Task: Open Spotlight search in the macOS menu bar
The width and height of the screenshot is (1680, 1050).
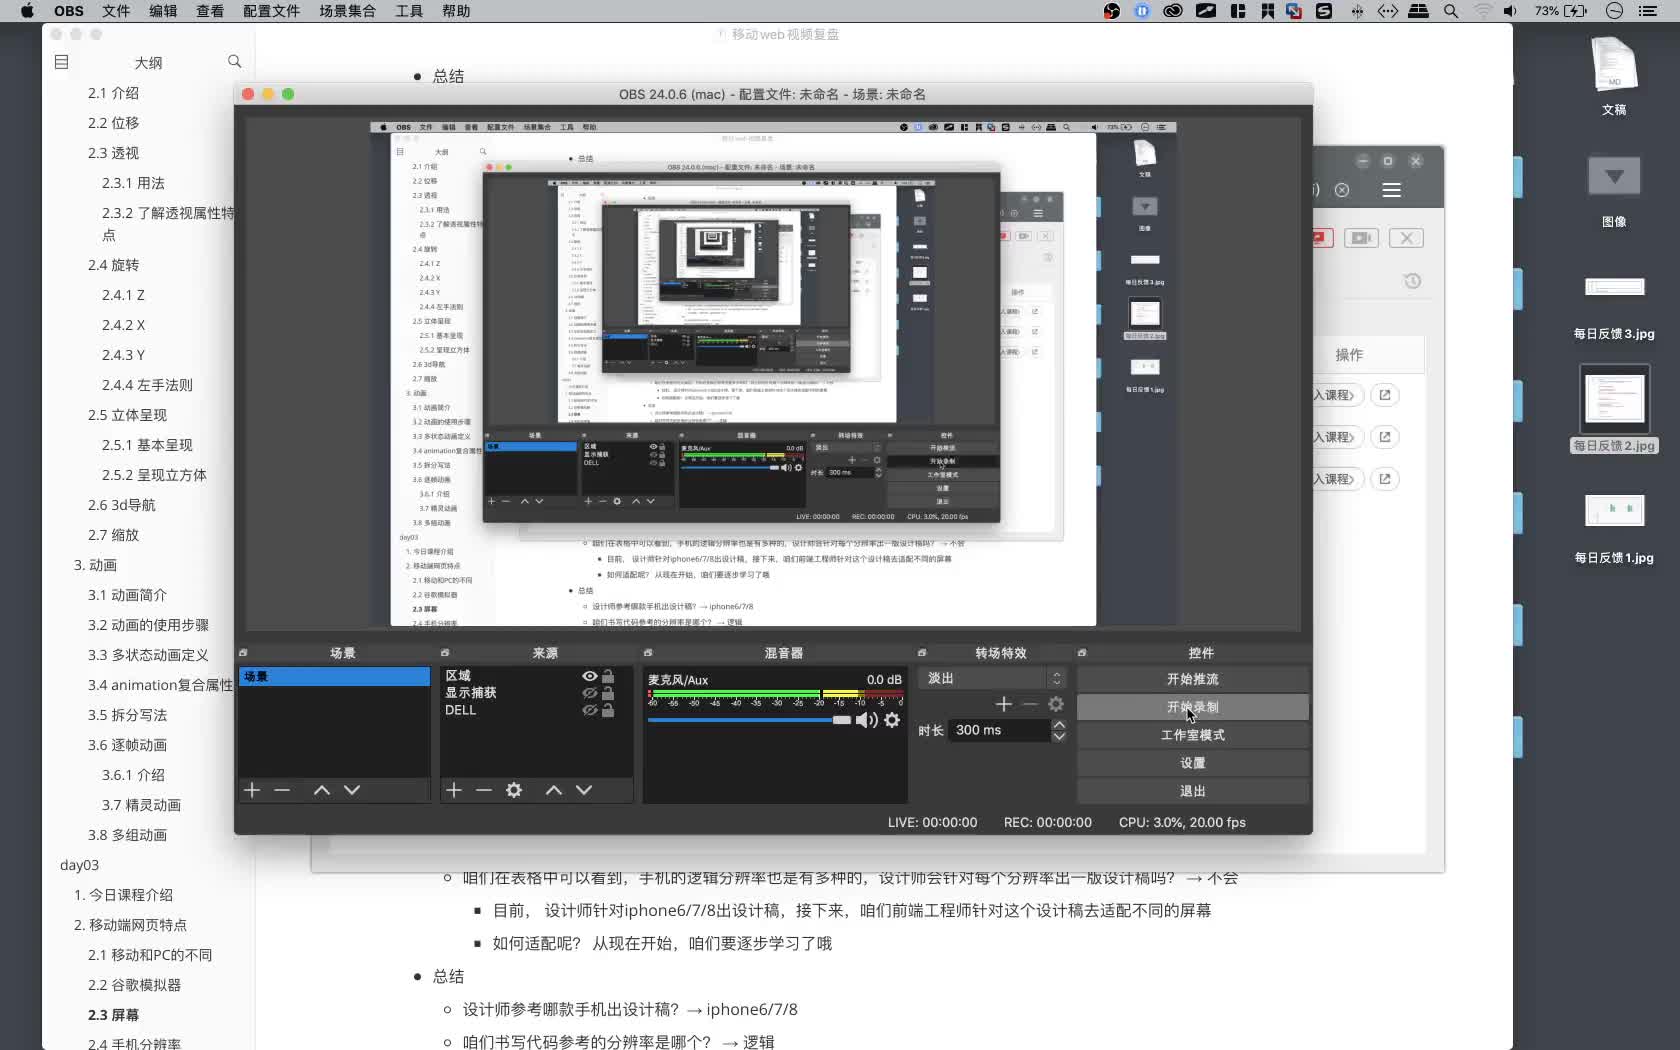Action: coord(1451,11)
